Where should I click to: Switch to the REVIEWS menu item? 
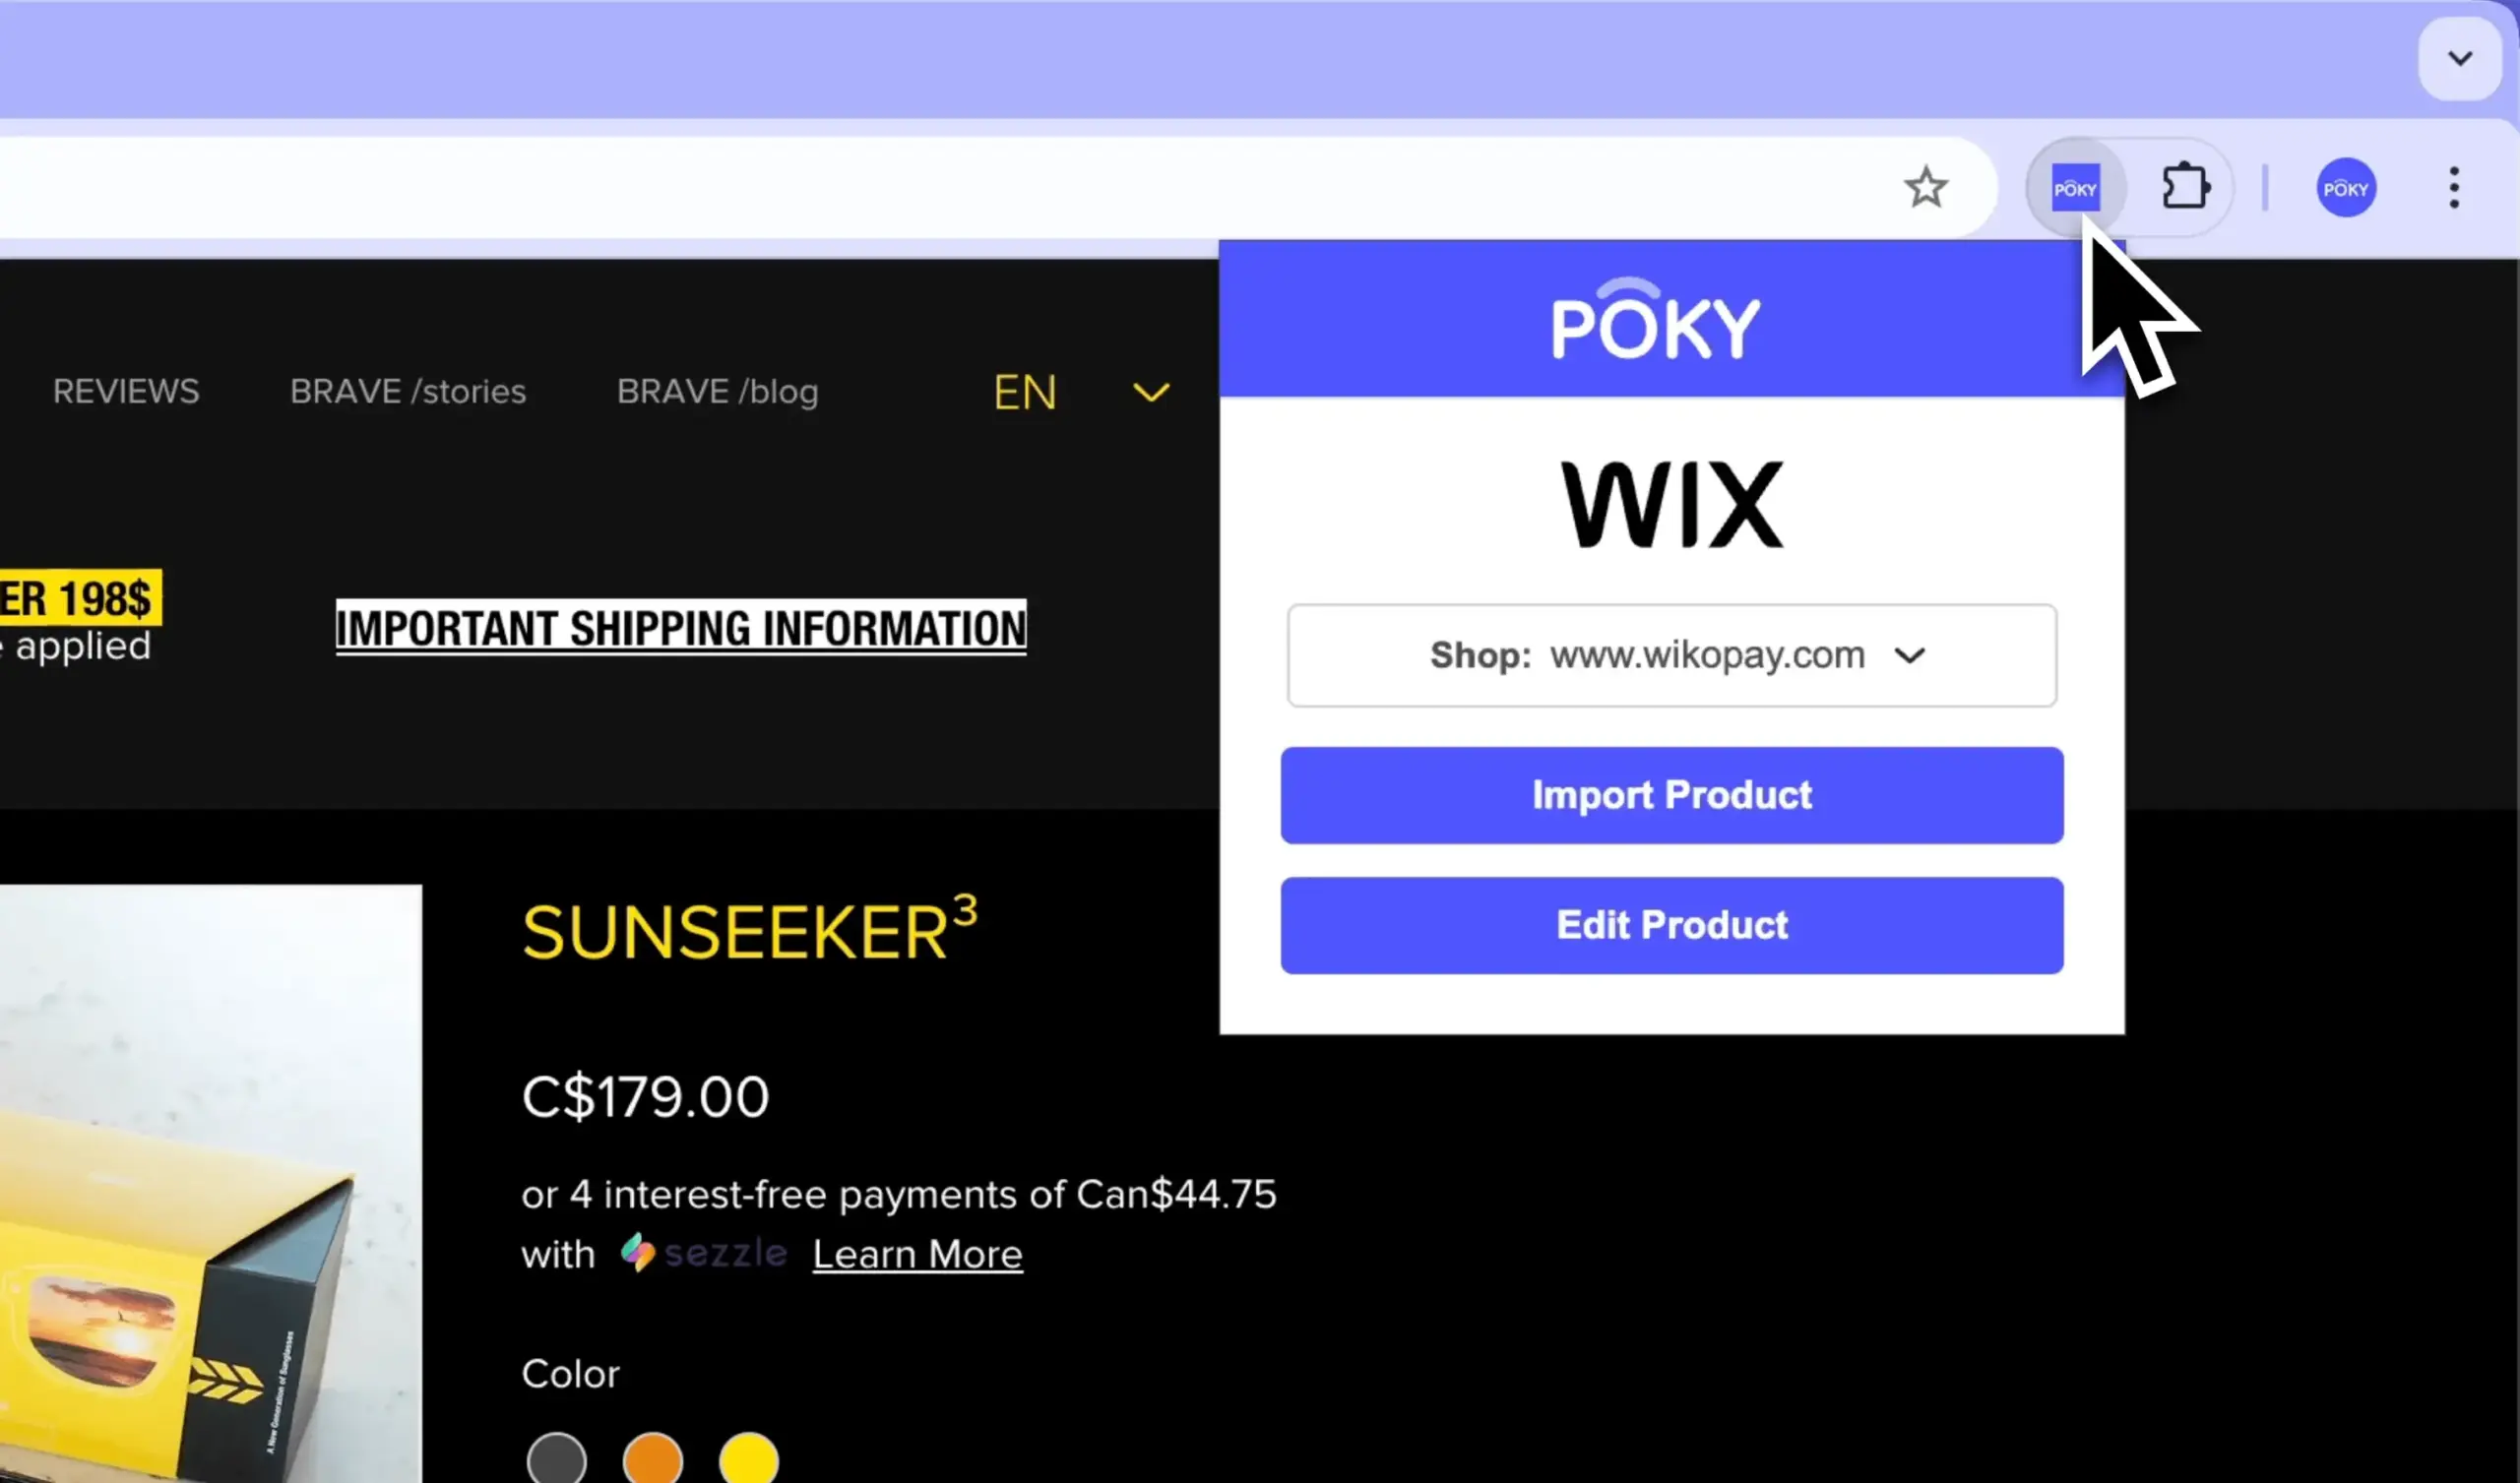(x=126, y=392)
